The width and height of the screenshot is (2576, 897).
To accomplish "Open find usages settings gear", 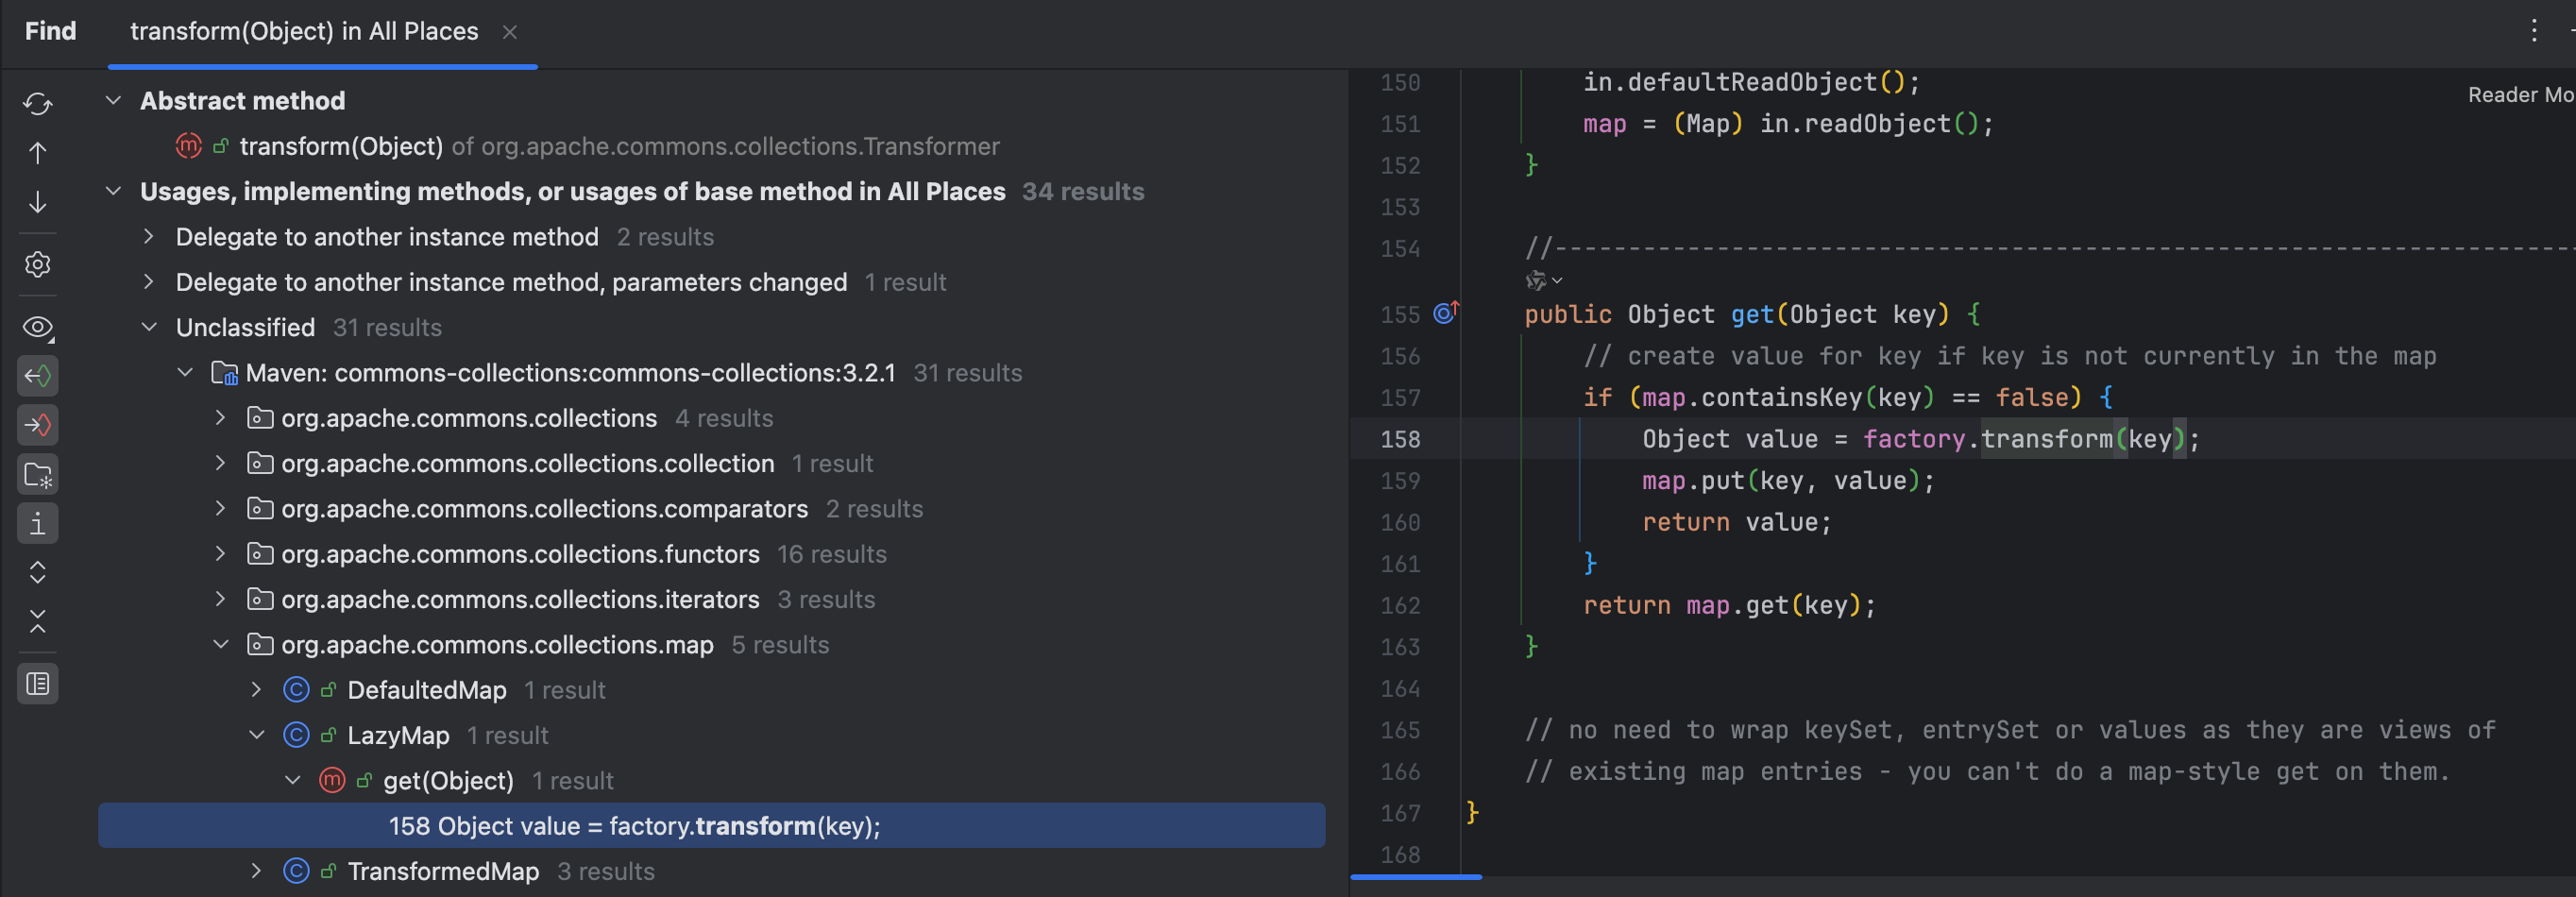I will click(38, 264).
